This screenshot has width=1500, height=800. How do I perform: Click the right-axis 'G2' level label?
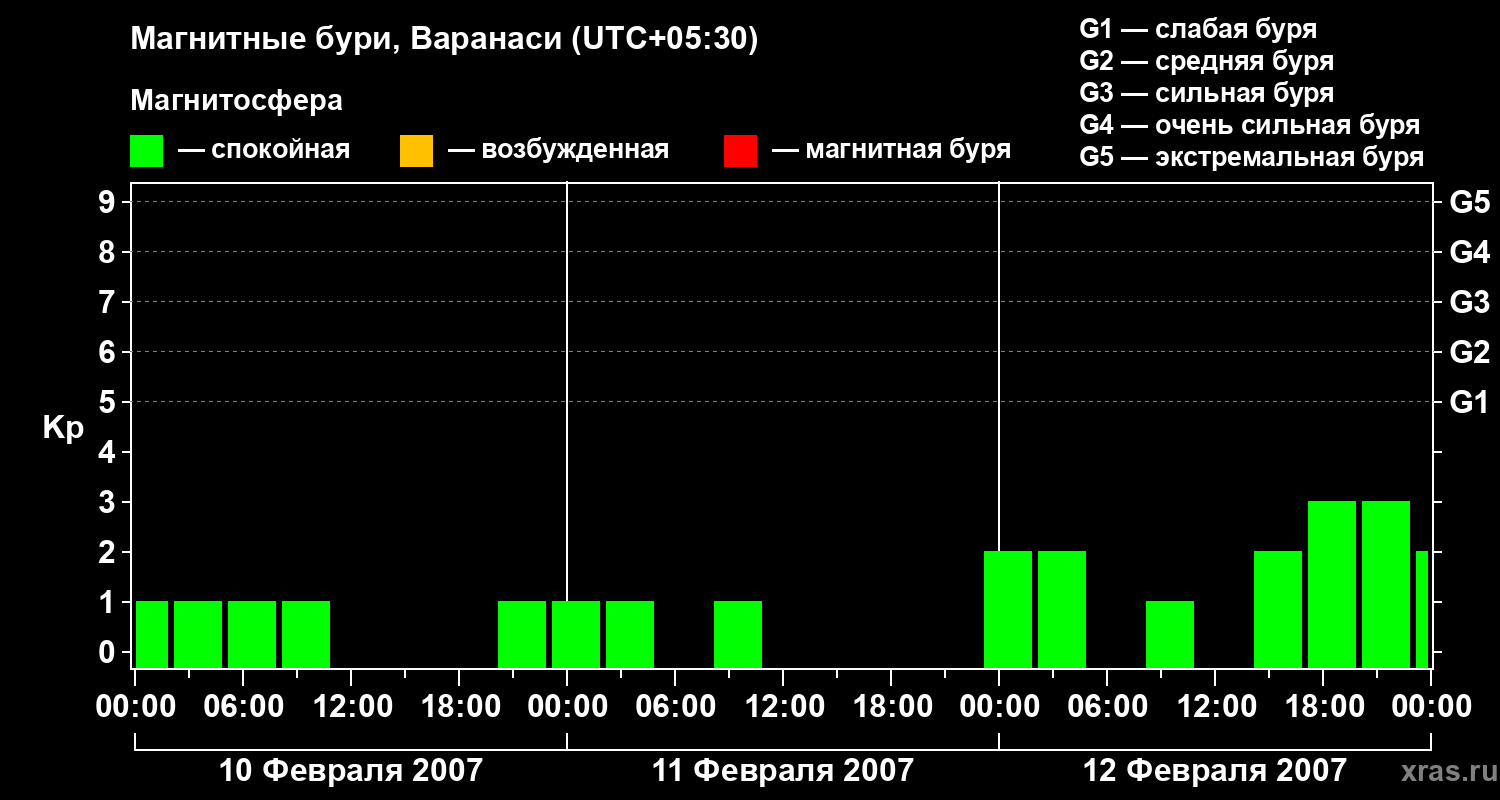(x=1470, y=352)
